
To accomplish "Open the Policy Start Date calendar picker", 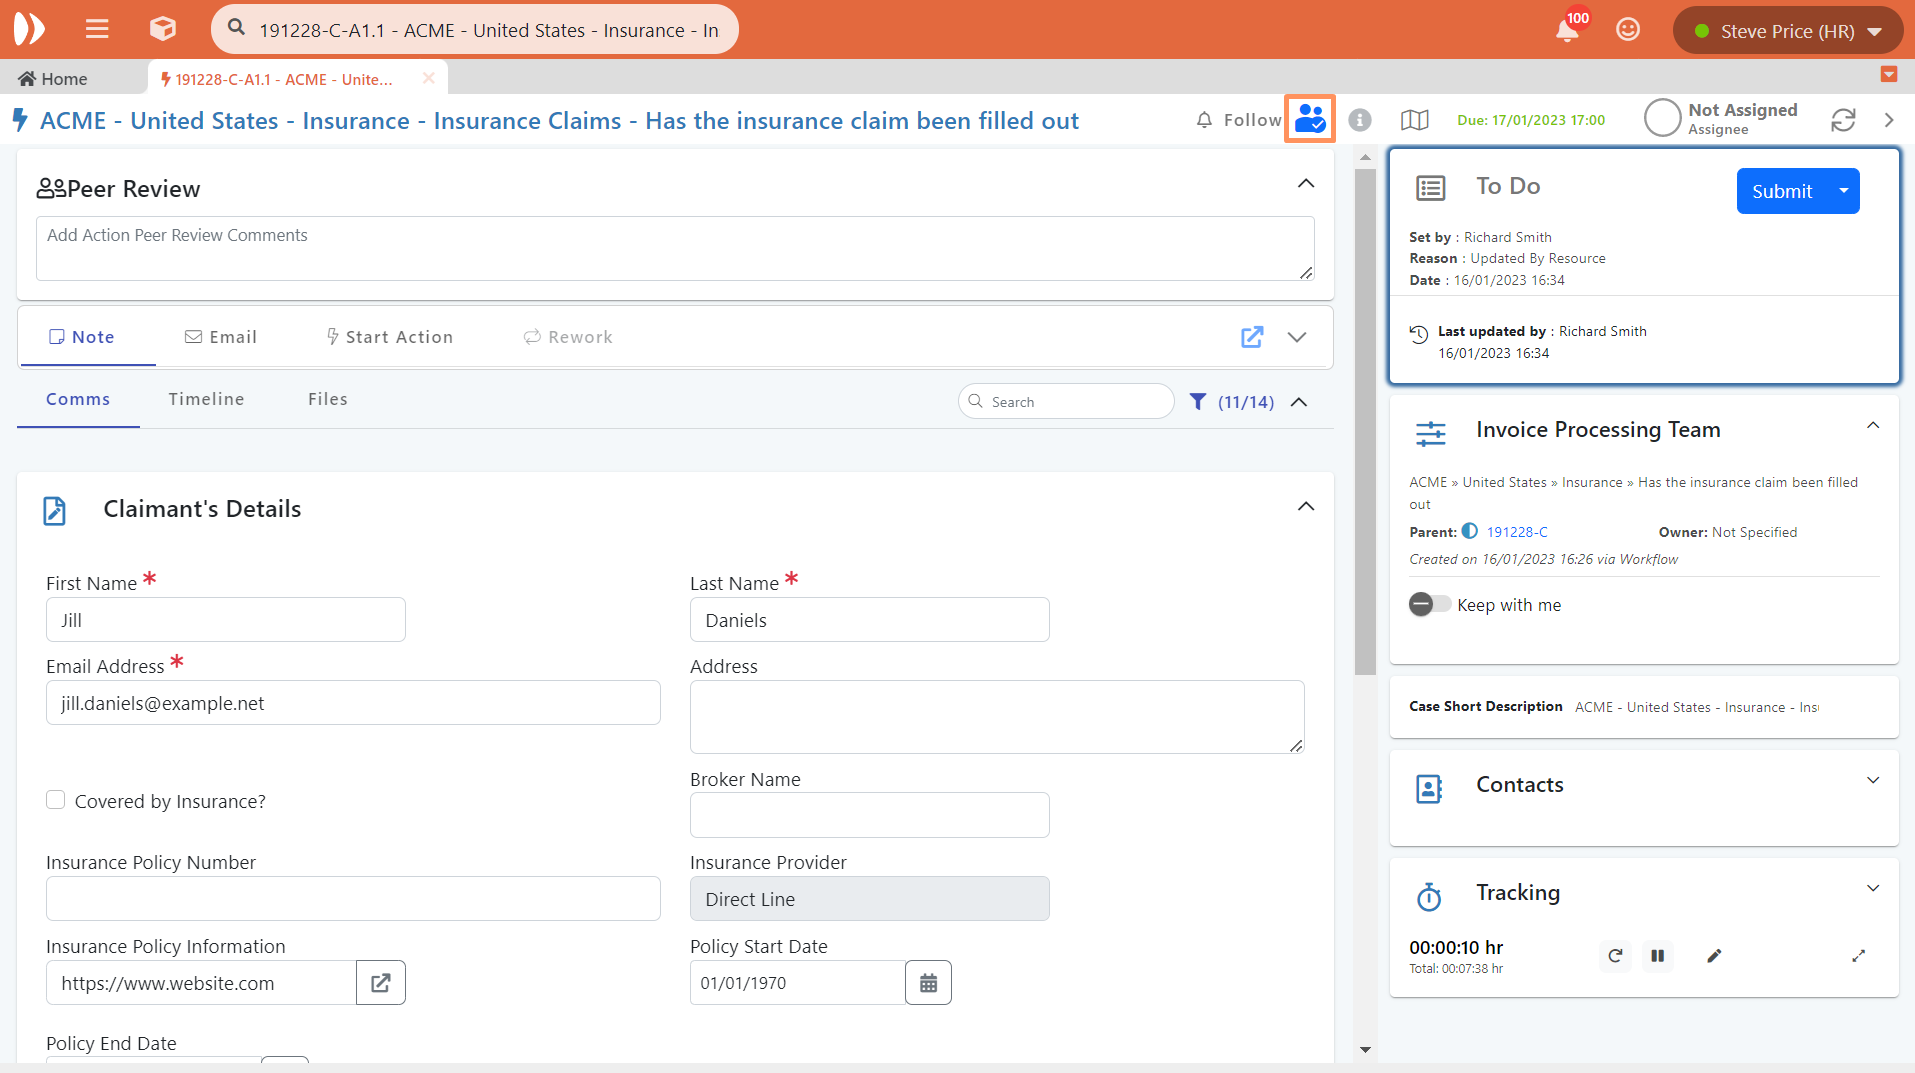I will click(928, 983).
